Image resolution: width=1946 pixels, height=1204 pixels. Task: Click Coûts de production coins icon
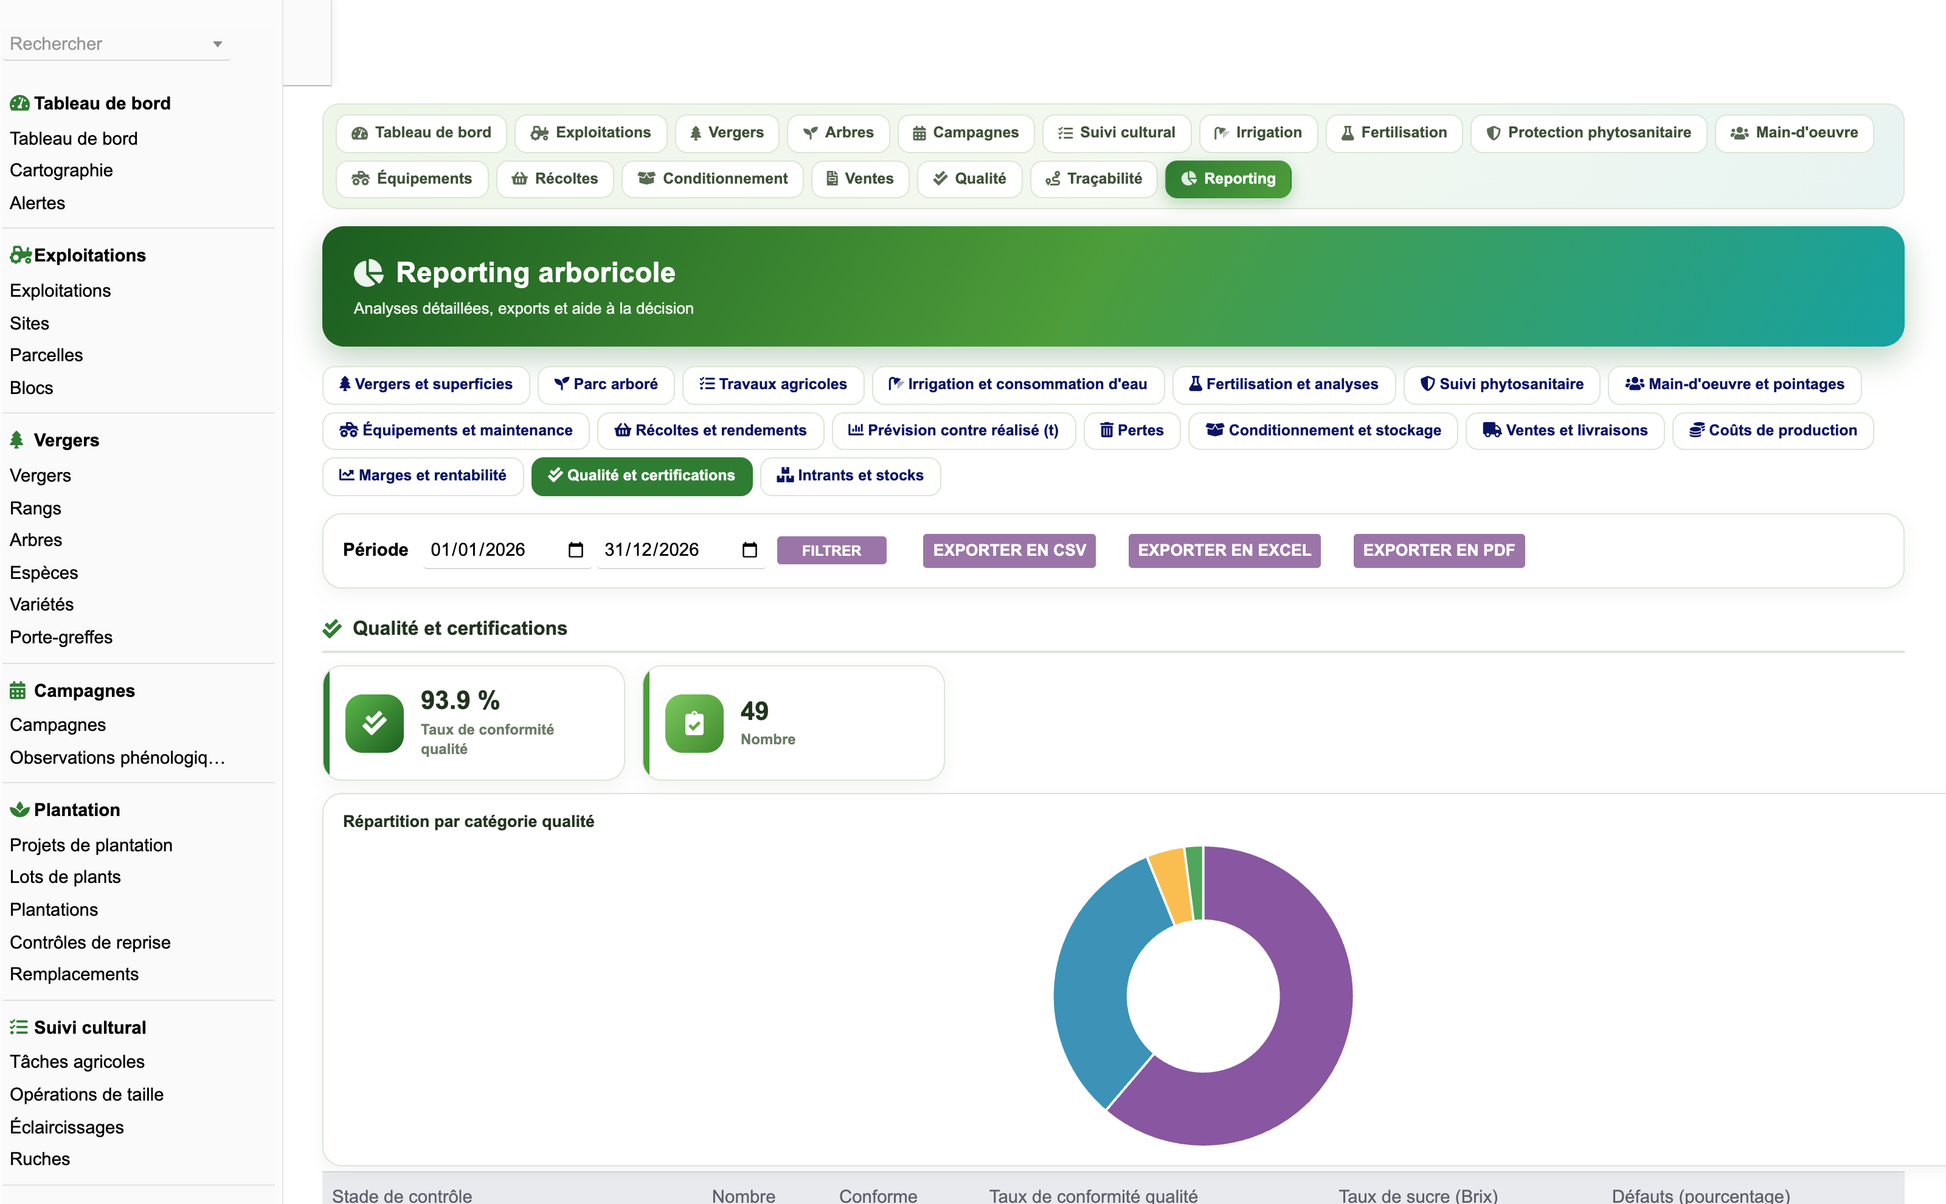point(1697,430)
